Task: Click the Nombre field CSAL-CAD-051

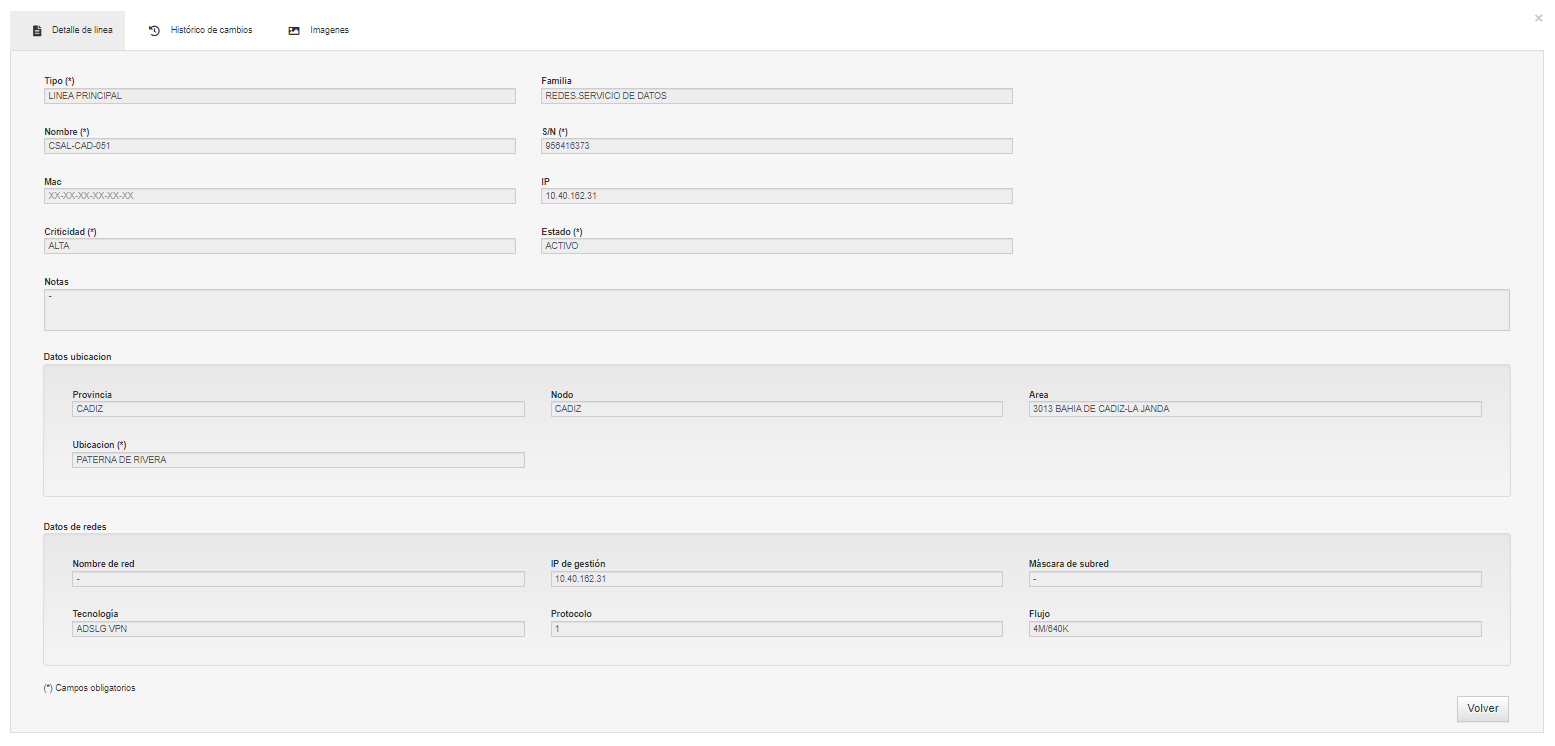Action: click(280, 146)
